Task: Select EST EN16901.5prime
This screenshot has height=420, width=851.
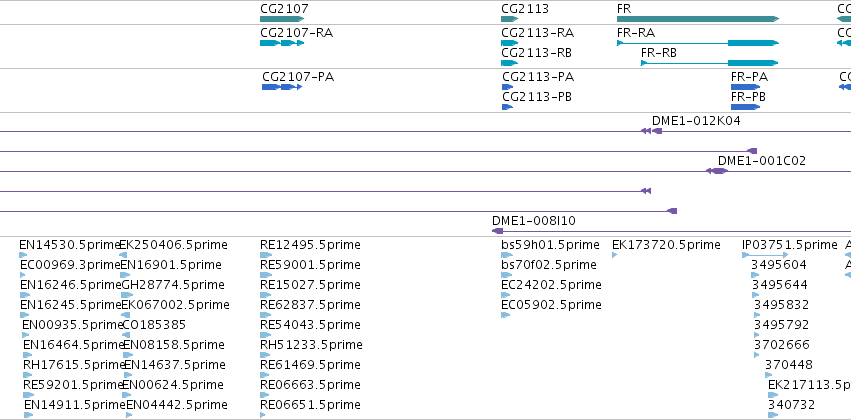Action: click(171, 265)
